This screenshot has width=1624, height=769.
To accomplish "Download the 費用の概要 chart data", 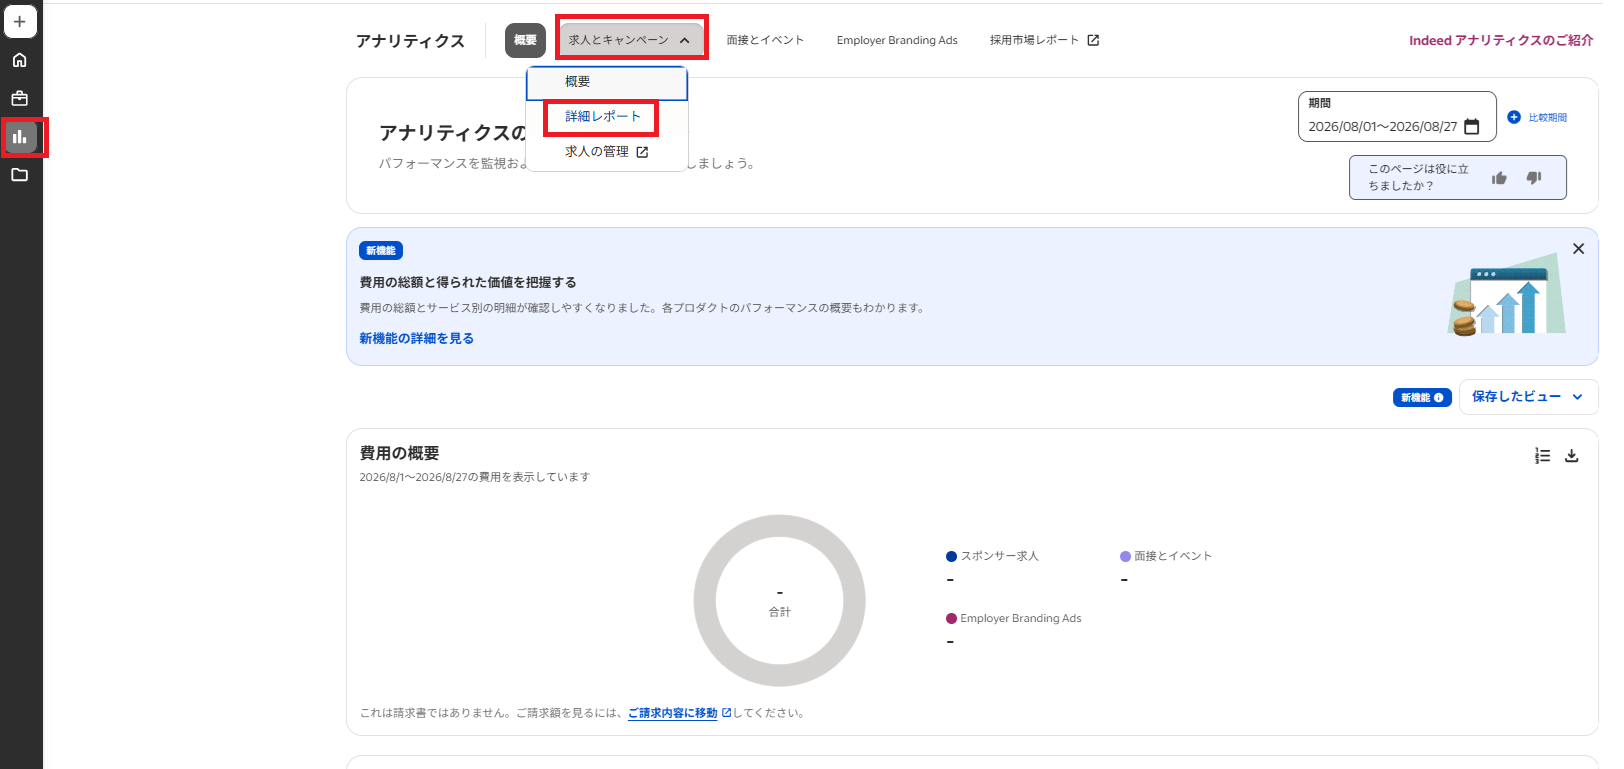I will point(1572,455).
